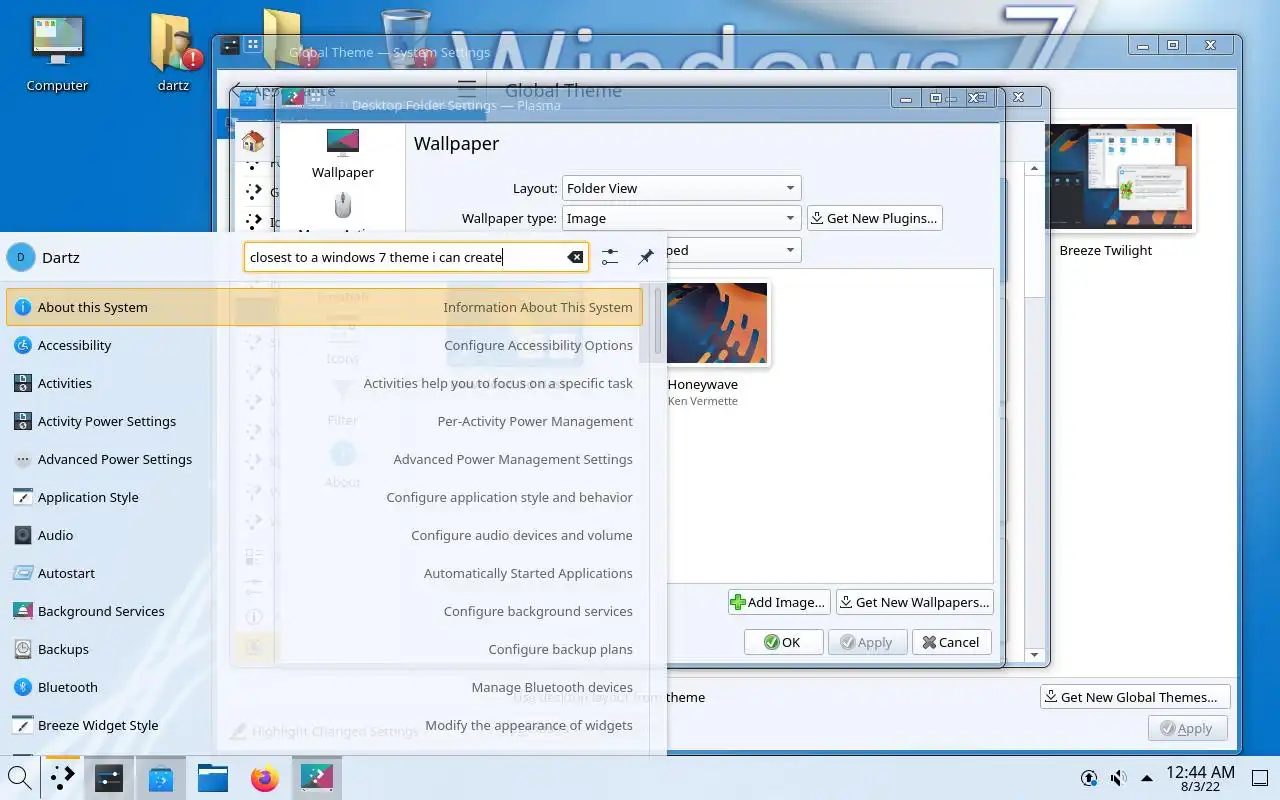Viewport: 1280px width, 800px height.
Task: Click the Add Image button
Action: tap(779, 602)
